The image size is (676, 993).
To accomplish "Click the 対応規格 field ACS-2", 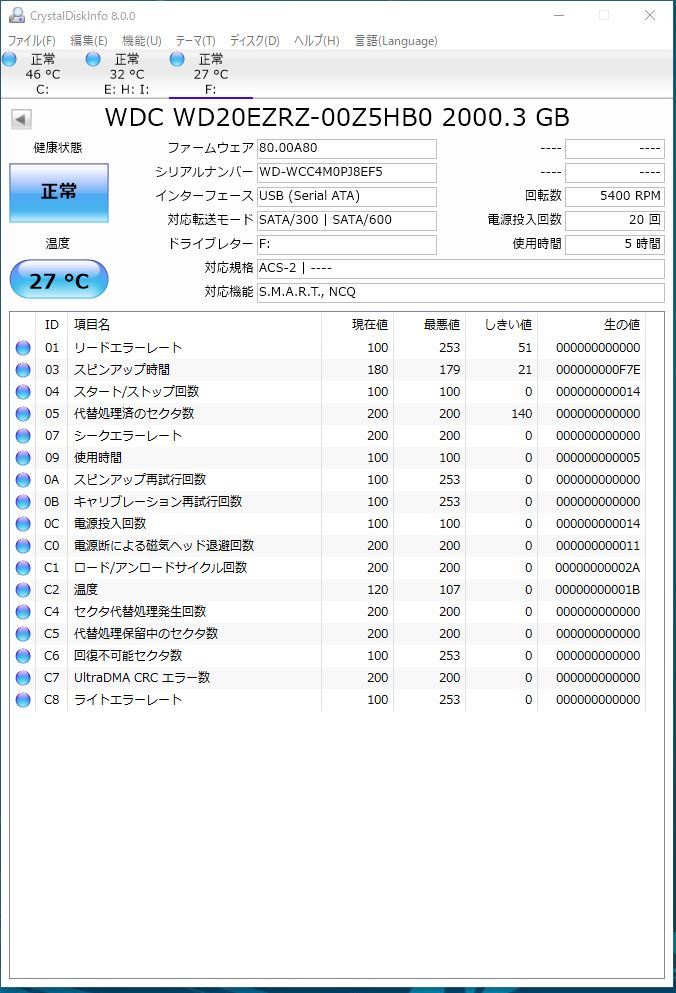I will (461, 269).
